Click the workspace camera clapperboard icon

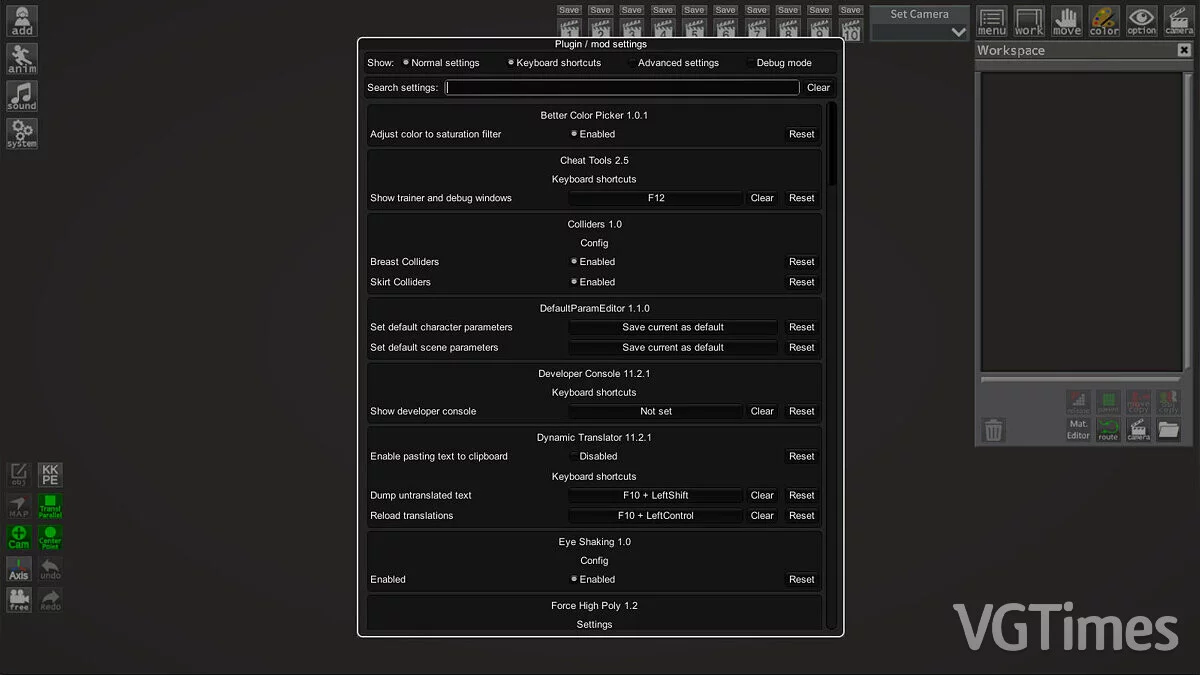[x=1138, y=430]
